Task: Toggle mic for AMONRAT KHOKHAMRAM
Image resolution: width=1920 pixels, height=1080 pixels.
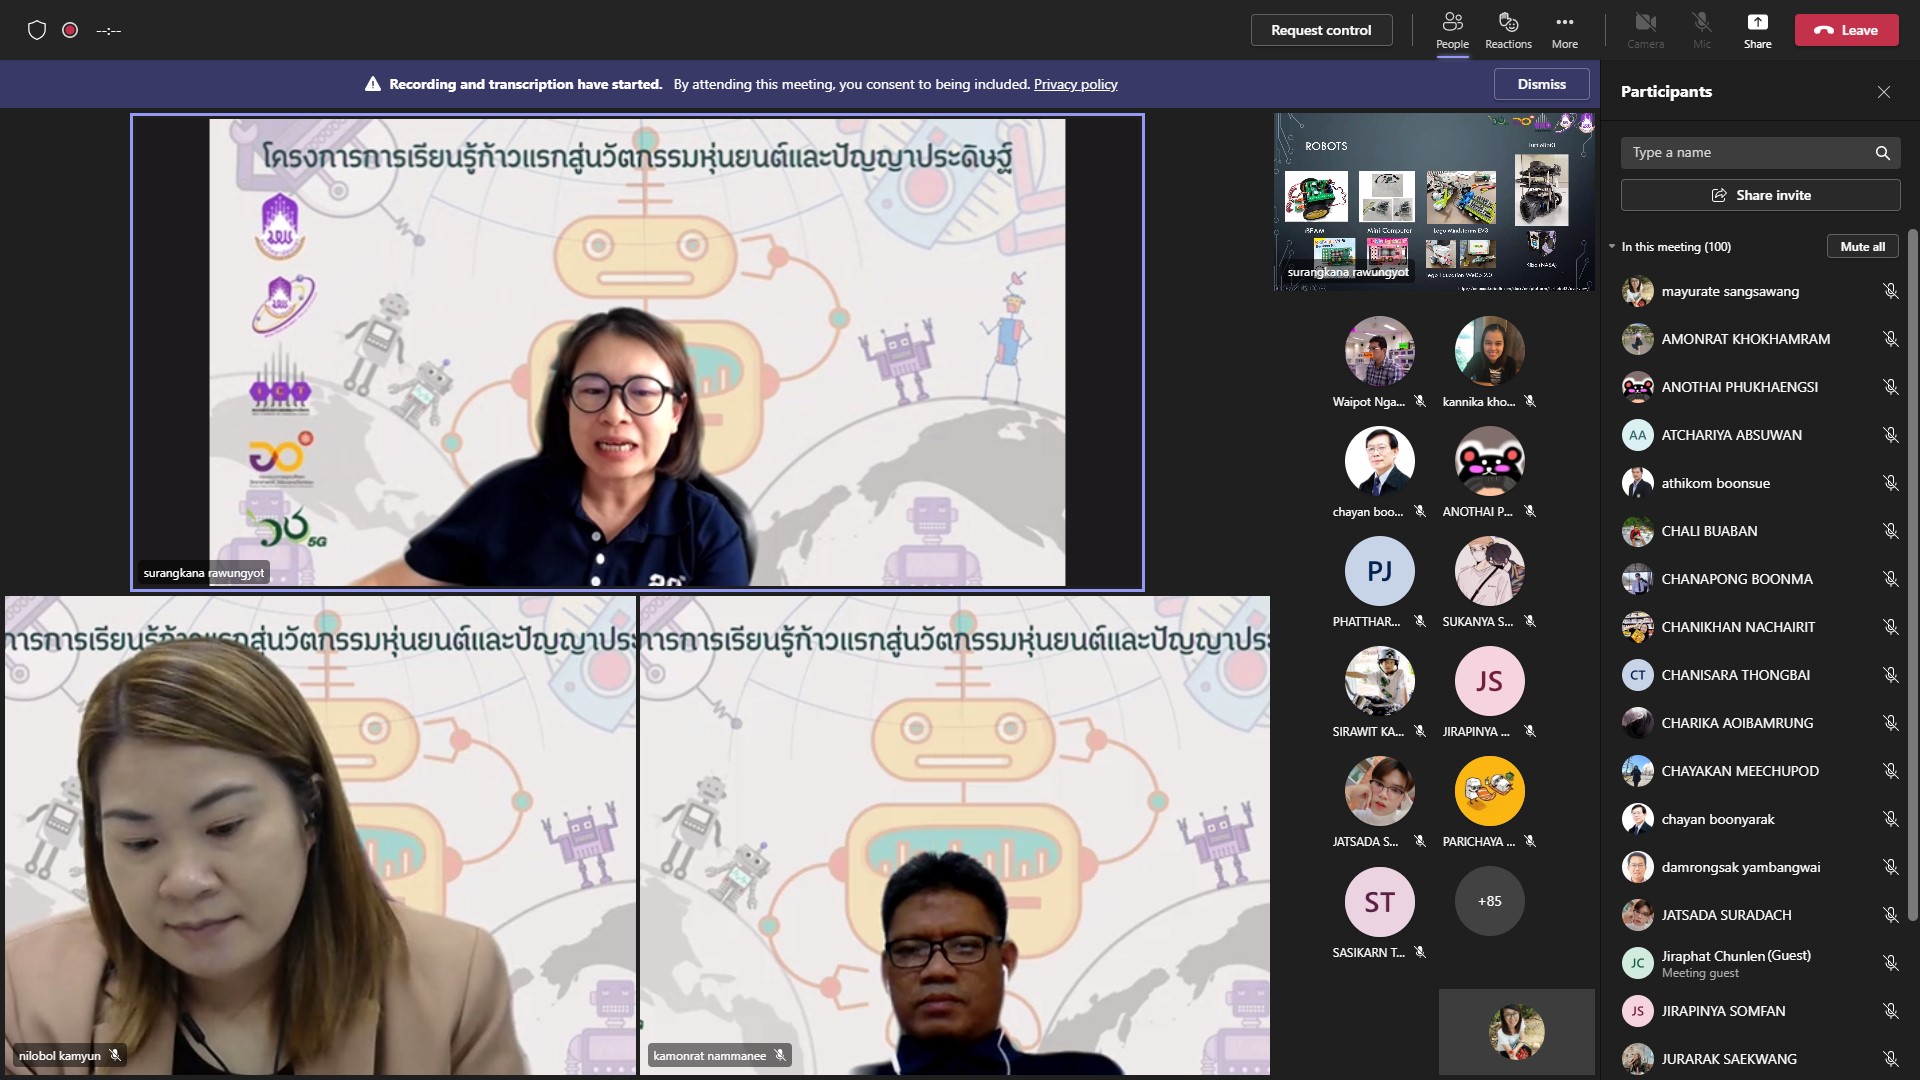Action: click(1890, 339)
